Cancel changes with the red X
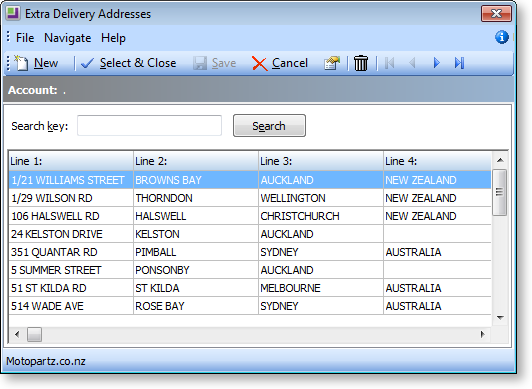Viewport: 532px width, 389px height. pos(260,63)
